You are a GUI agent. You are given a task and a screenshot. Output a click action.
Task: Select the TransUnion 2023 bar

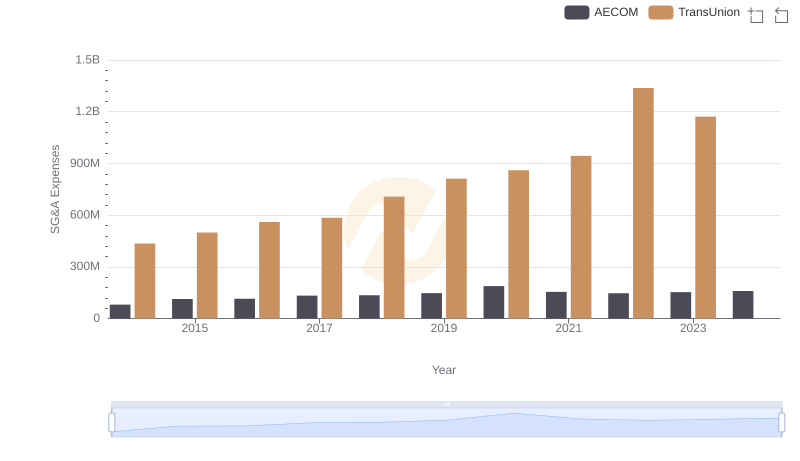click(706, 217)
